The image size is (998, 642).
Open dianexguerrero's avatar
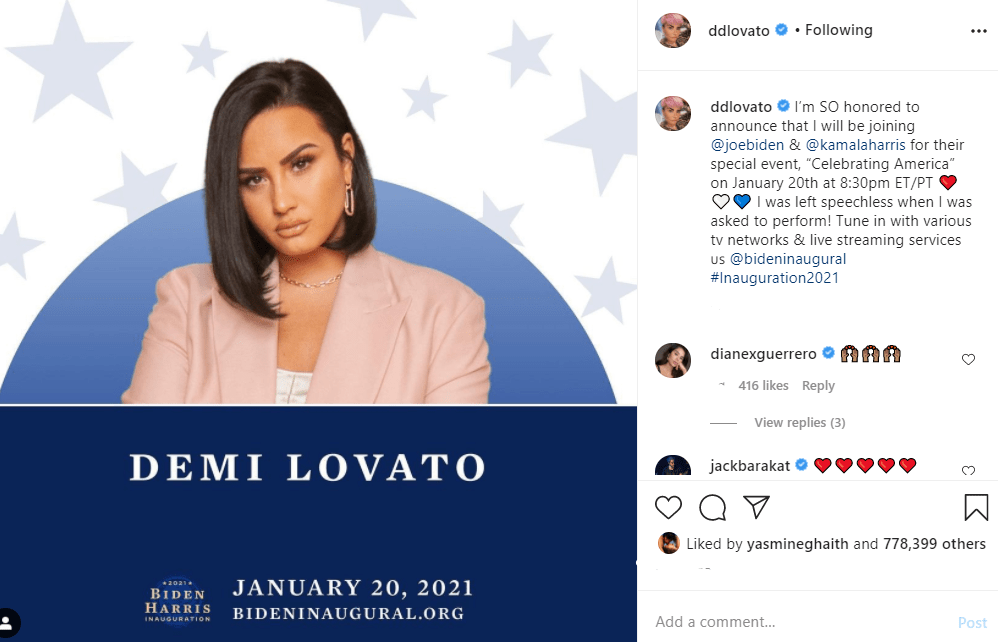(x=673, y=360)
